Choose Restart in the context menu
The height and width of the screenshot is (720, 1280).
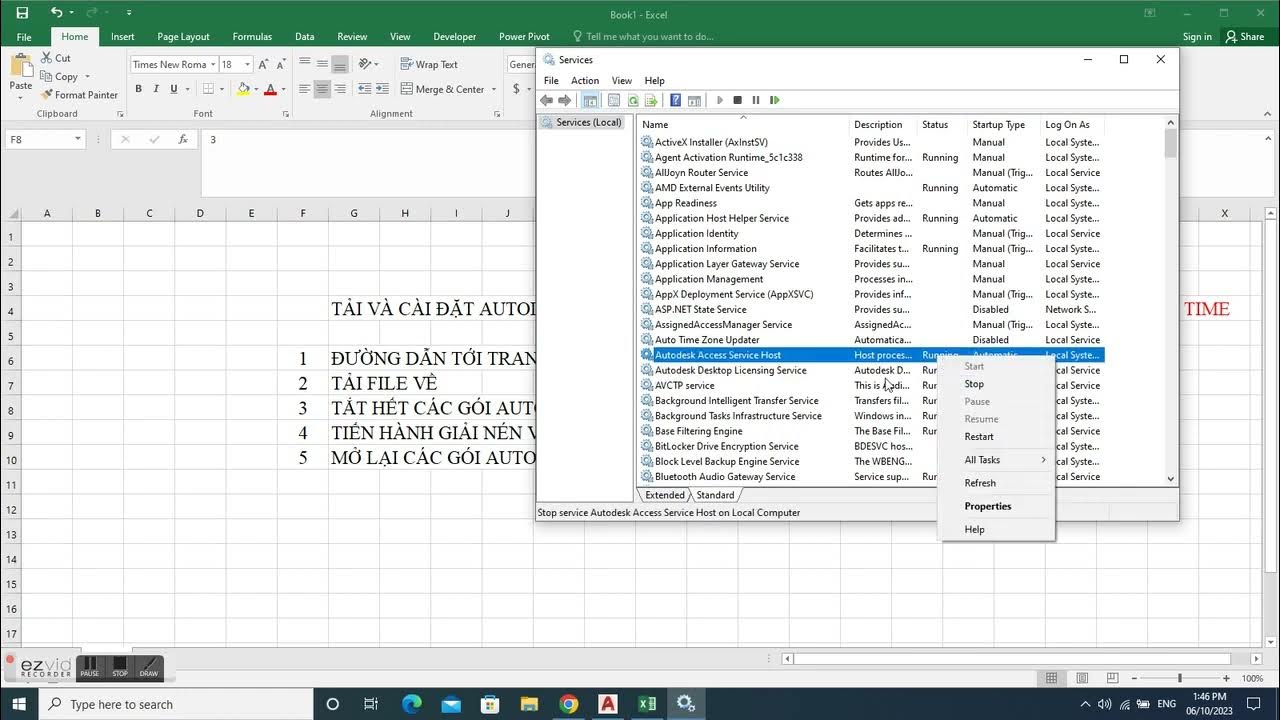[x=979, y=436]
